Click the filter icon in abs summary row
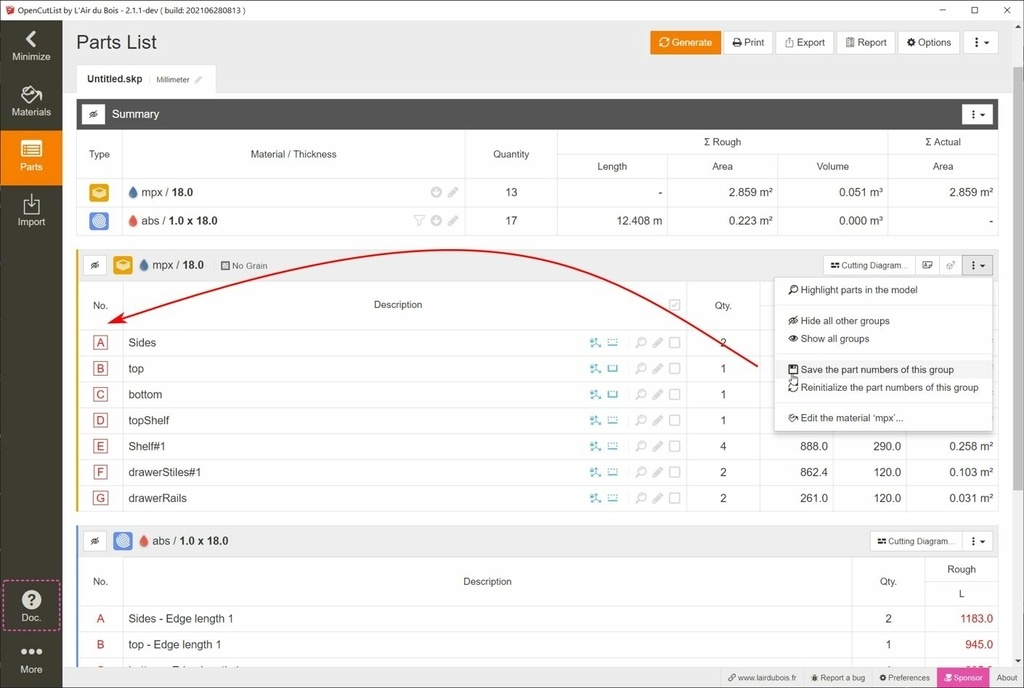Image resolution: width=1024 pixels, height=688 pixels. coord(419,221)
